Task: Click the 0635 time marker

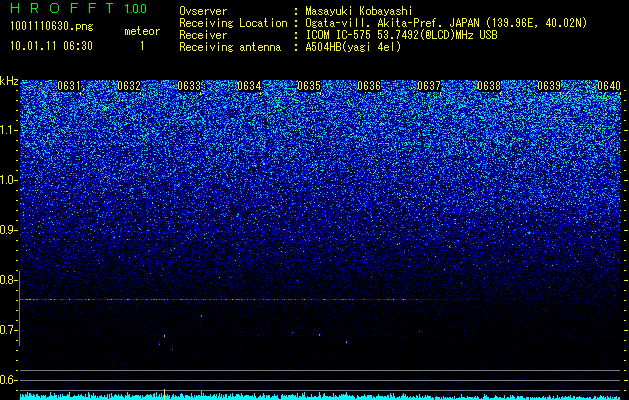Action: click(309, 86)
